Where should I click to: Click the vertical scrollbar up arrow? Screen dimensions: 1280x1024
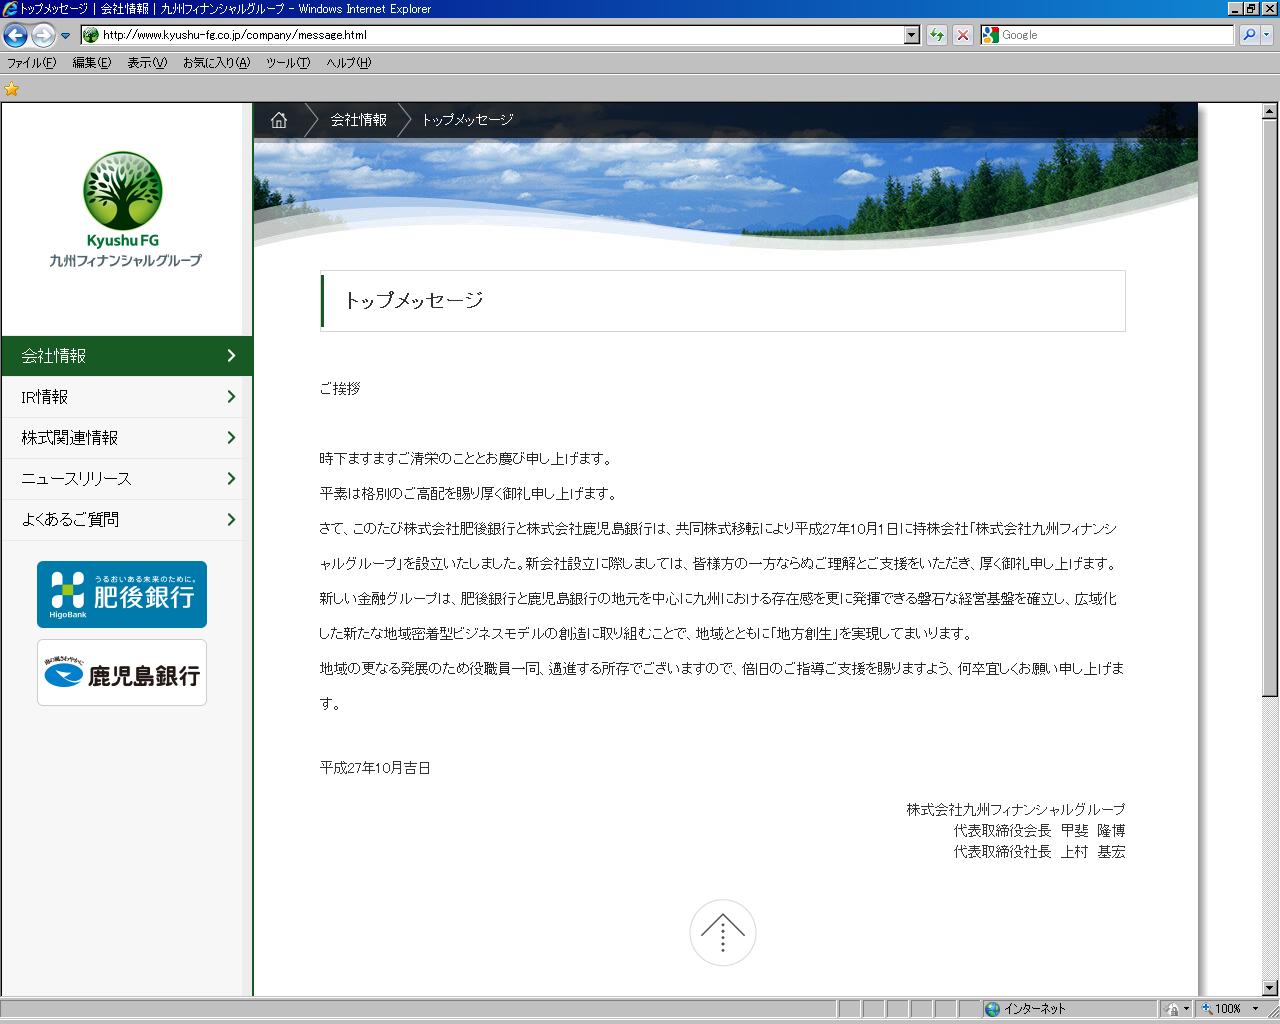[x=1270, y=110]
